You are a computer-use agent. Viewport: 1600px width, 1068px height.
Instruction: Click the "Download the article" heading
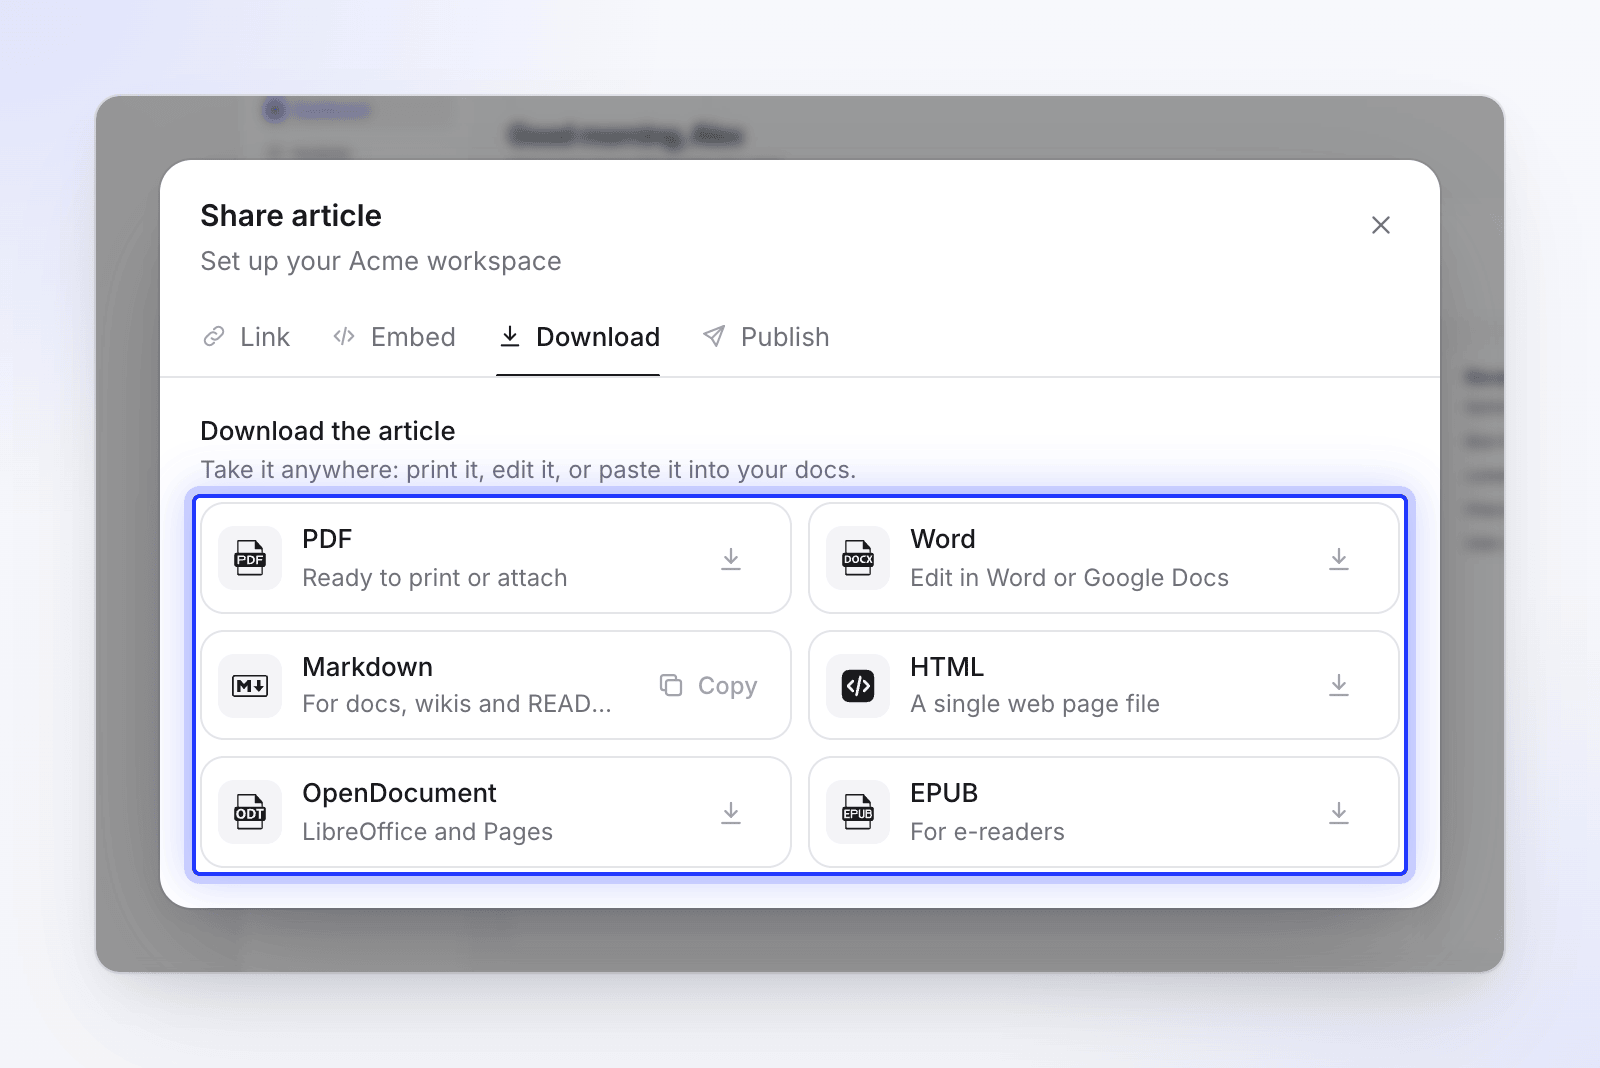coord(328,431)
